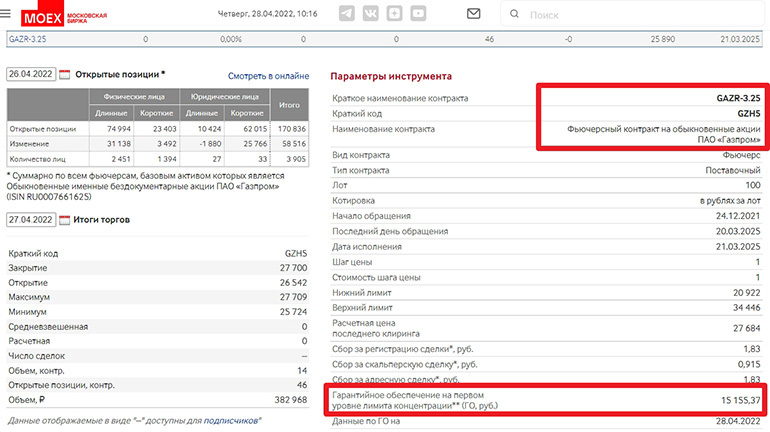Click the Юридические лица column header
Screen dimensions: 770x432
(224, 97)
